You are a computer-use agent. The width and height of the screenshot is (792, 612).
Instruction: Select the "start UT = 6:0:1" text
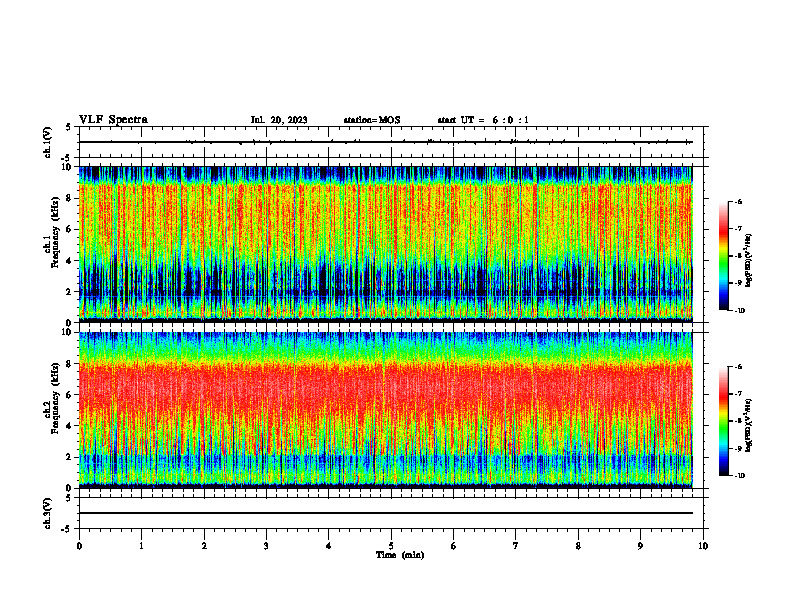pyautogui.click(x=483, y=120)
